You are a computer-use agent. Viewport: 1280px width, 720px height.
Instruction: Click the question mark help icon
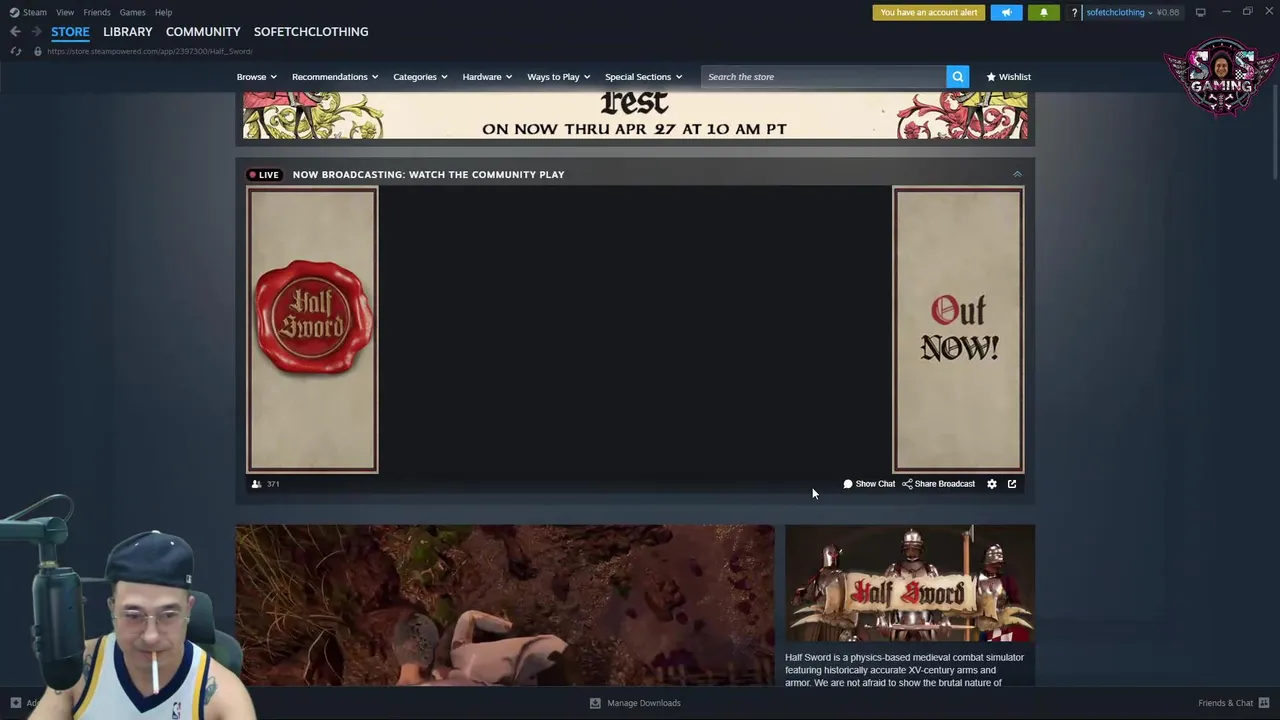click(1074, 13)
